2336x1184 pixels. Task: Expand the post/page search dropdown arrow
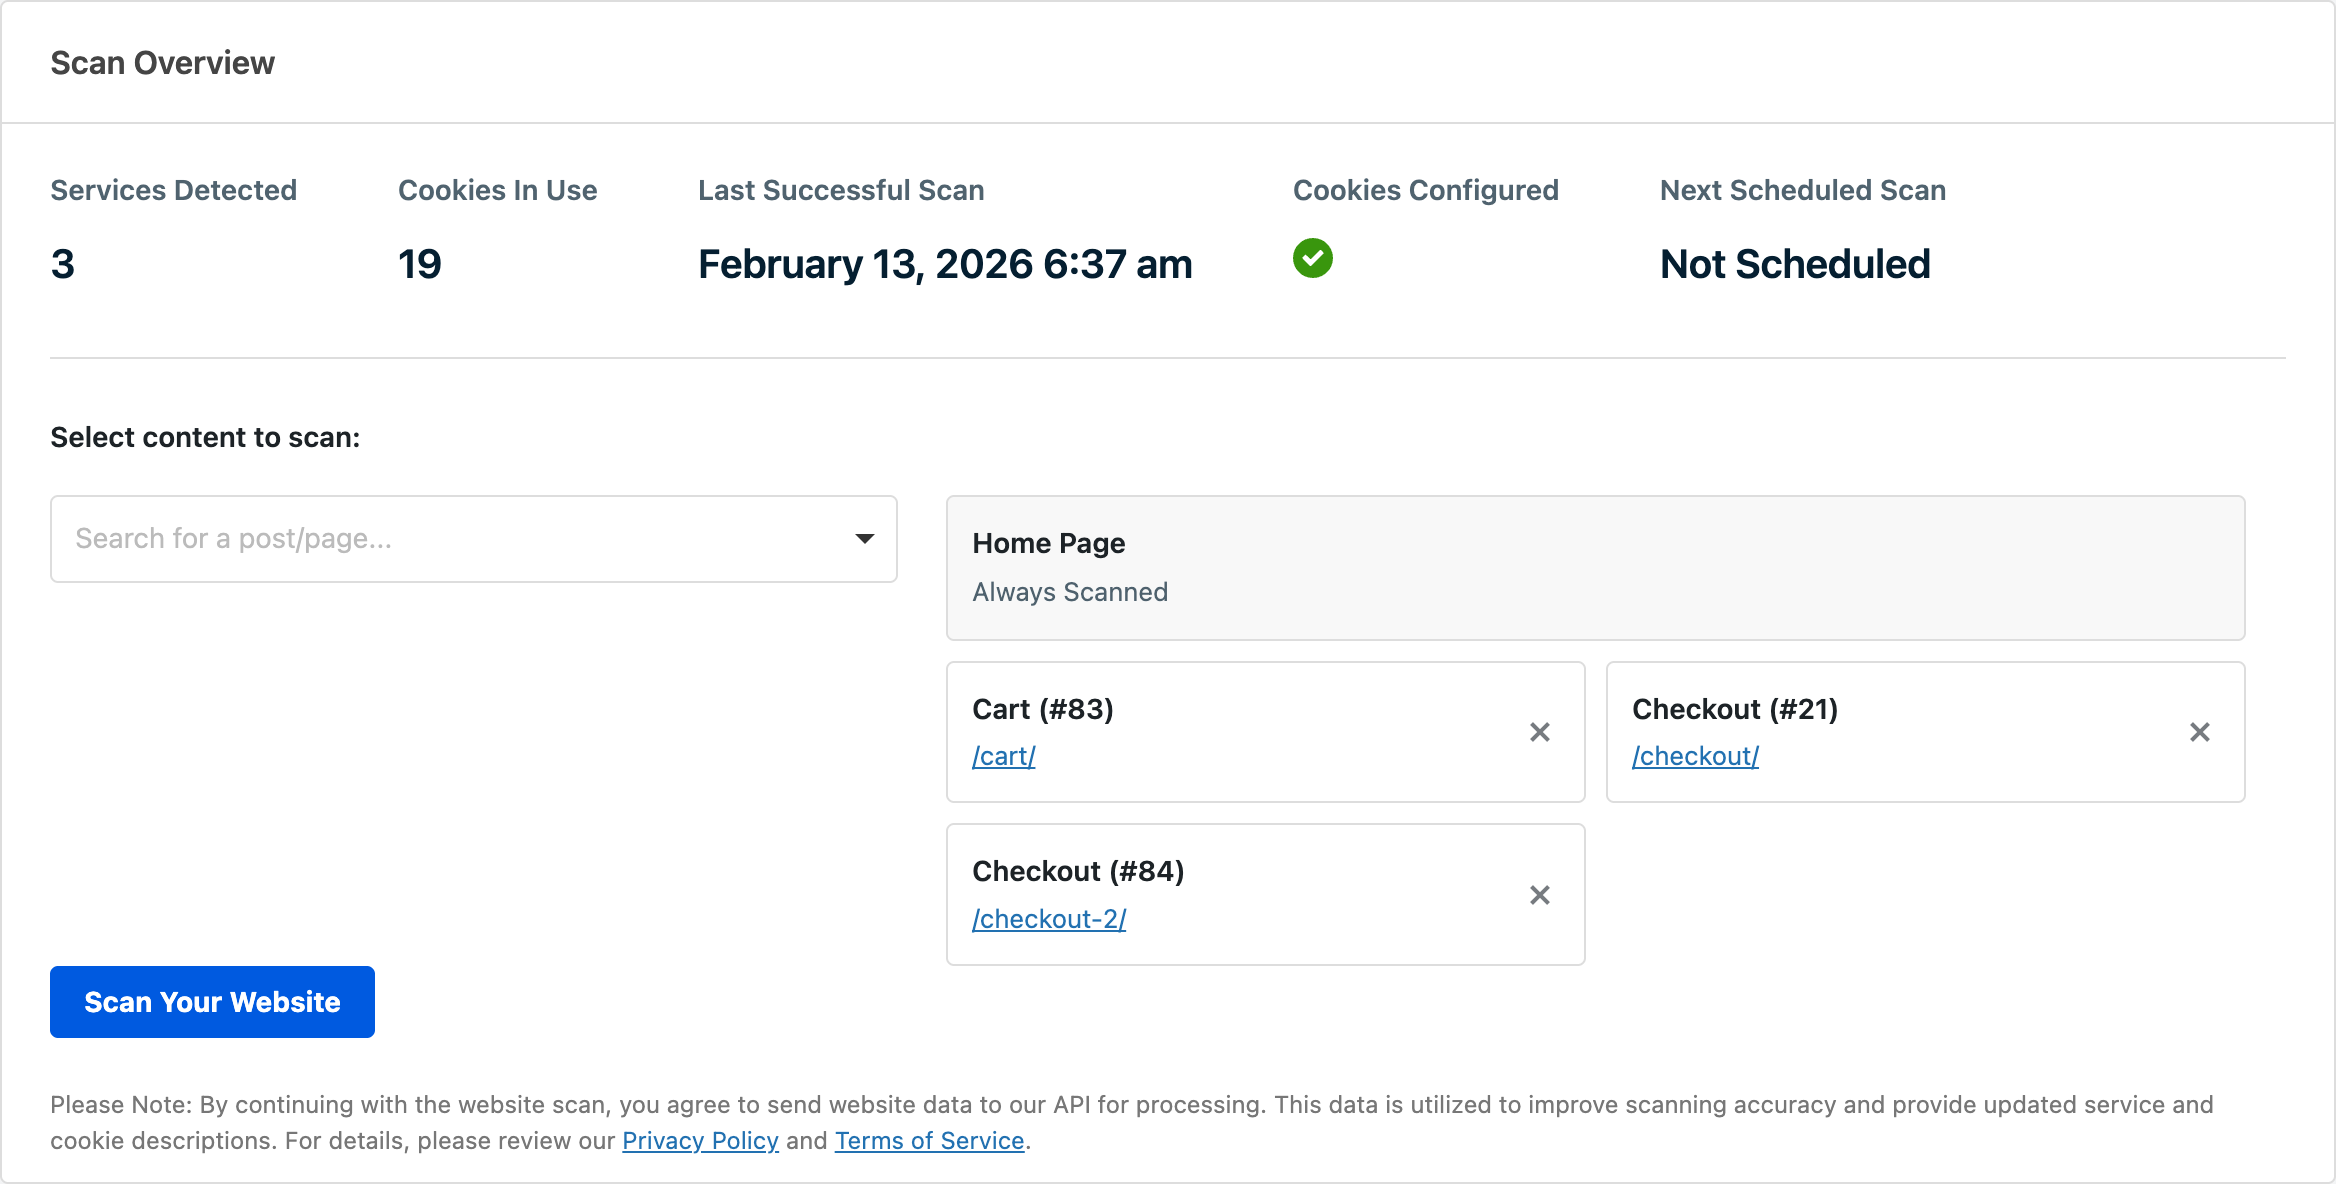click(x=865, y=539)
